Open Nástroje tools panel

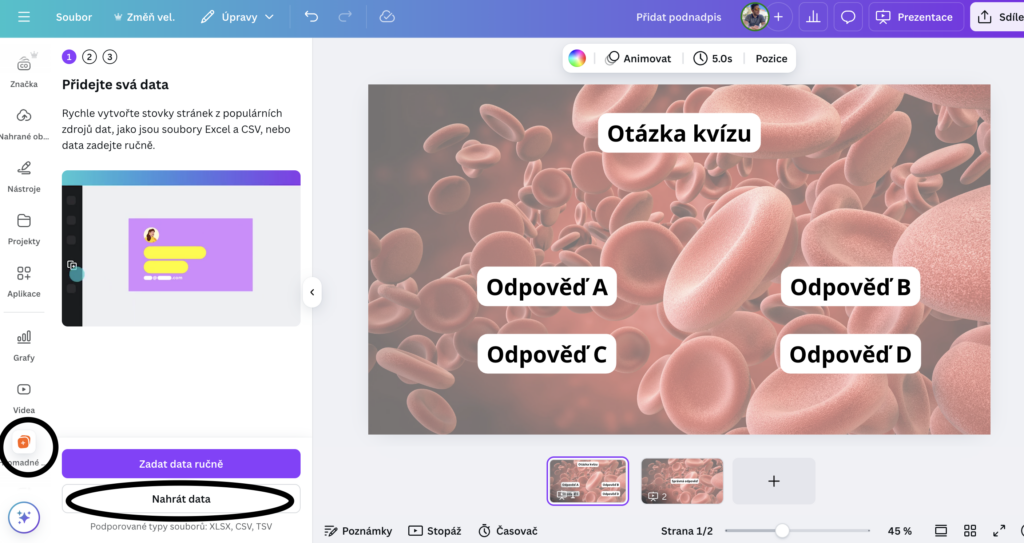point(24,176)
